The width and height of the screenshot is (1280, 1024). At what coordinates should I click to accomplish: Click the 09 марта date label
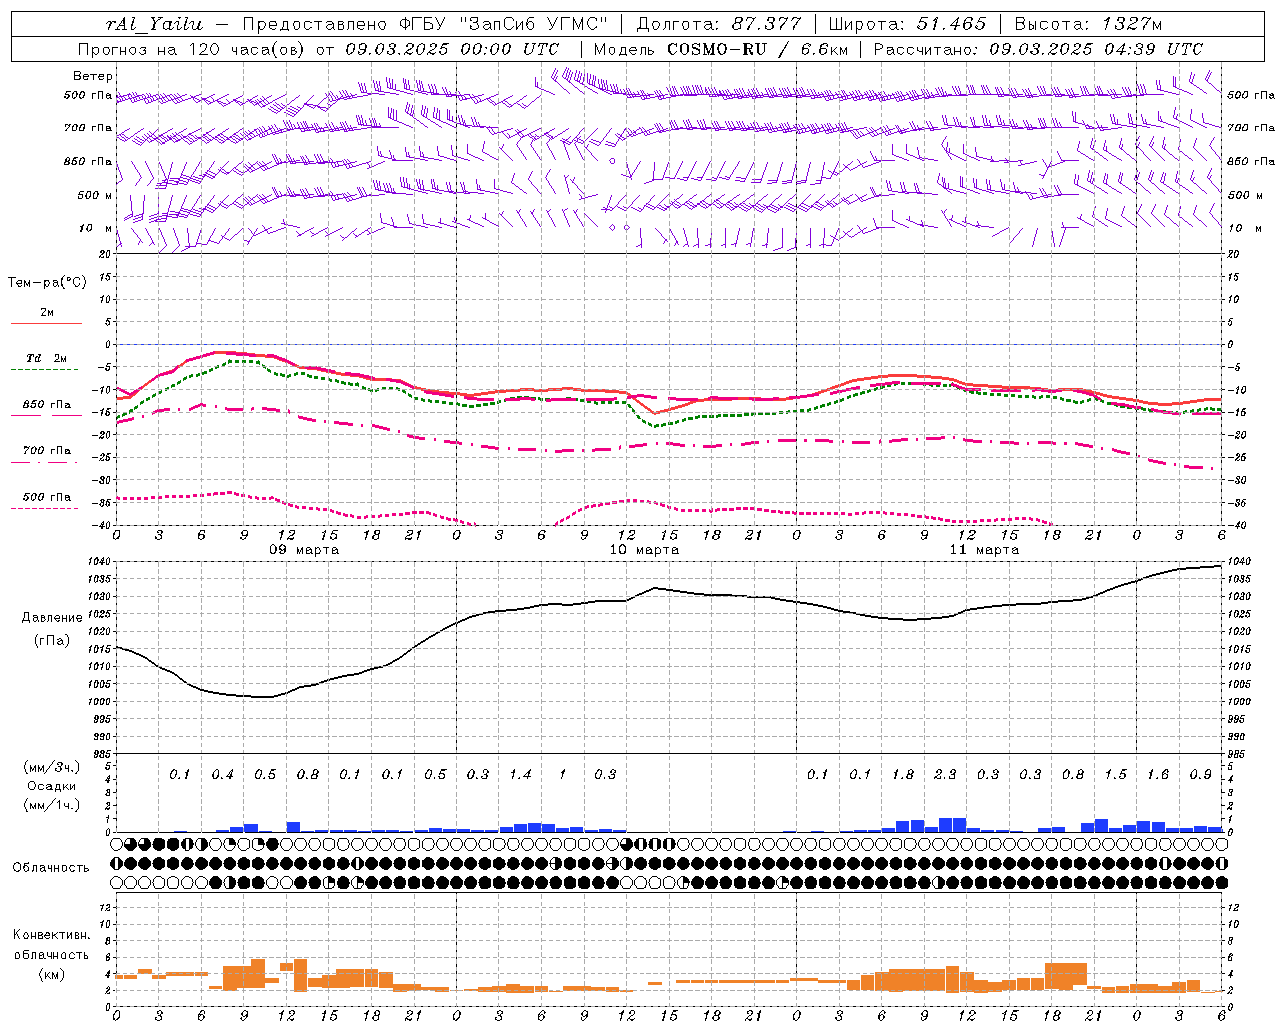tap(305, 550)
